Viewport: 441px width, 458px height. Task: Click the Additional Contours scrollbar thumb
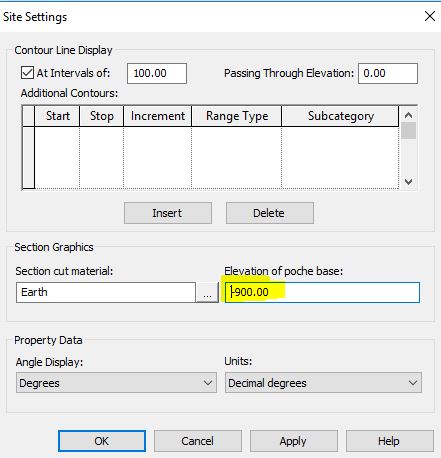point(408,131)
